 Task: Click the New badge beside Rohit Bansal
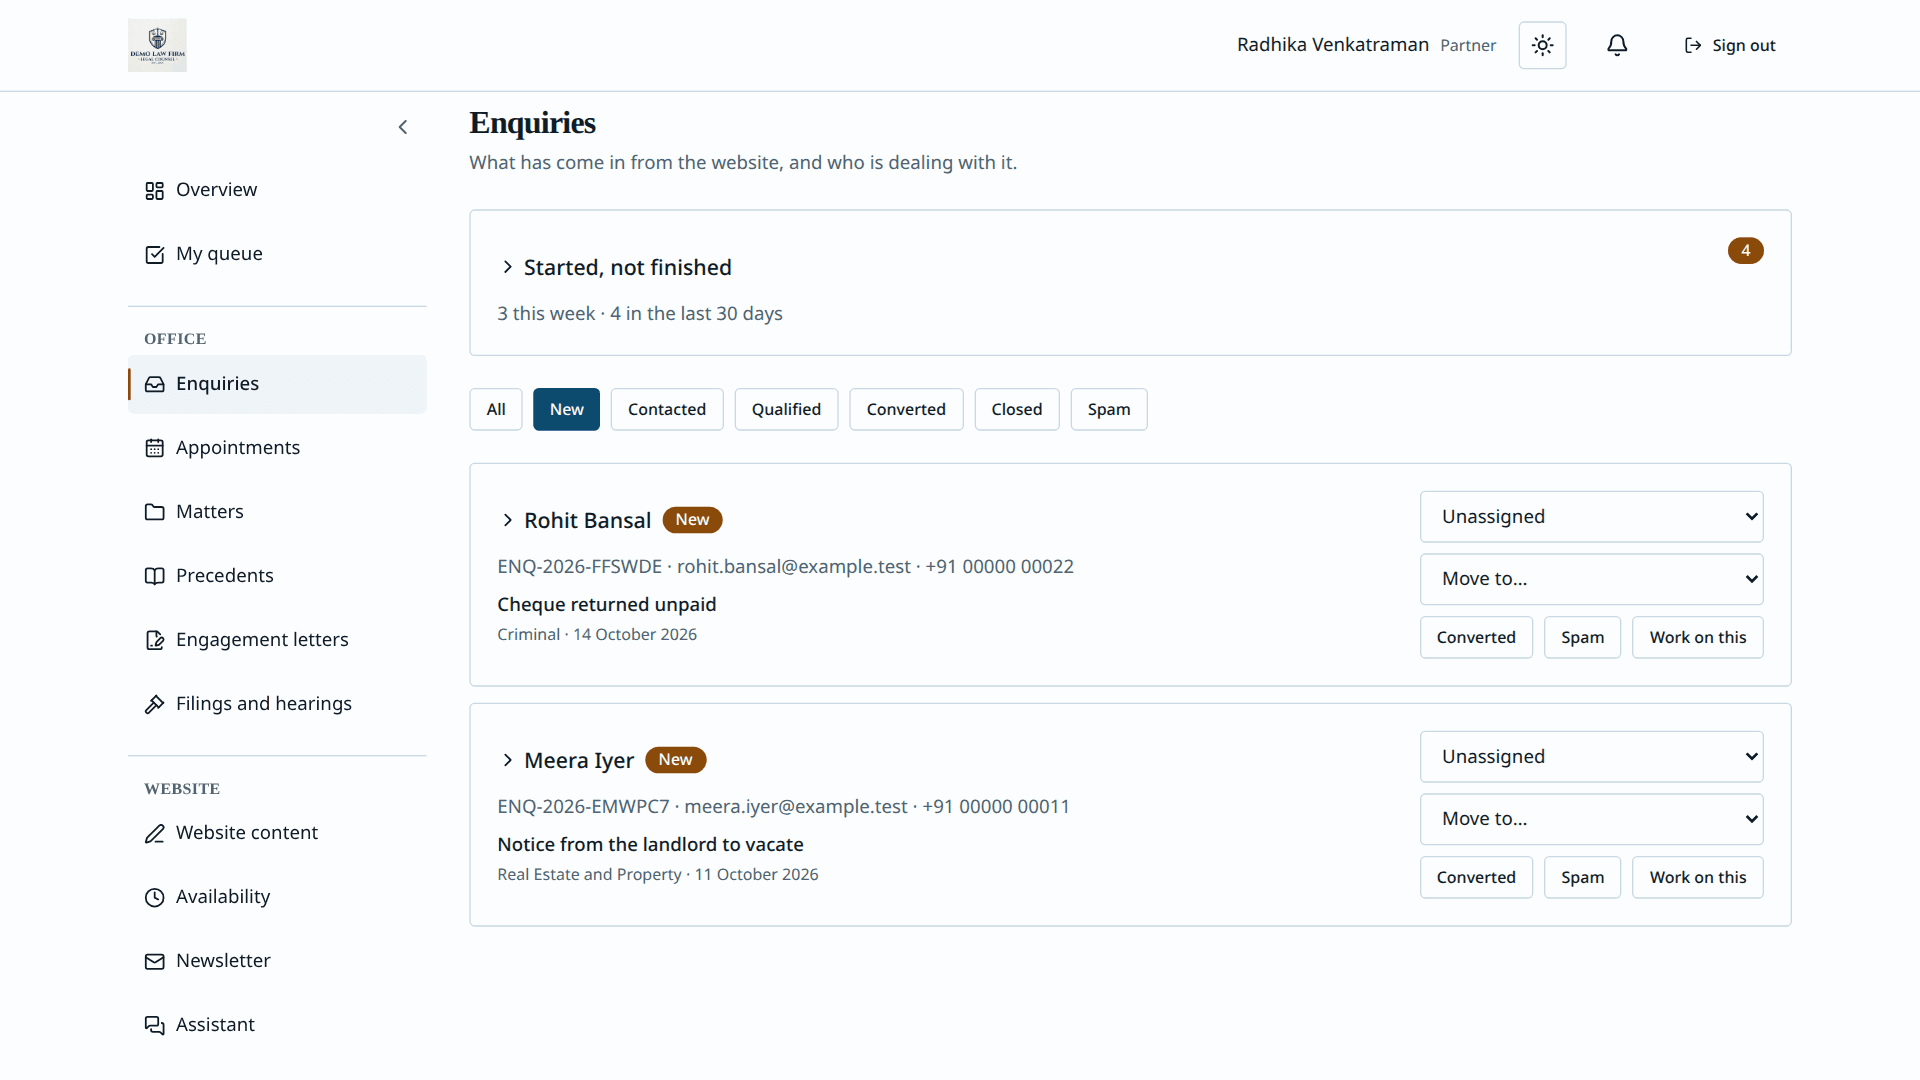click(x=692, y=520)
